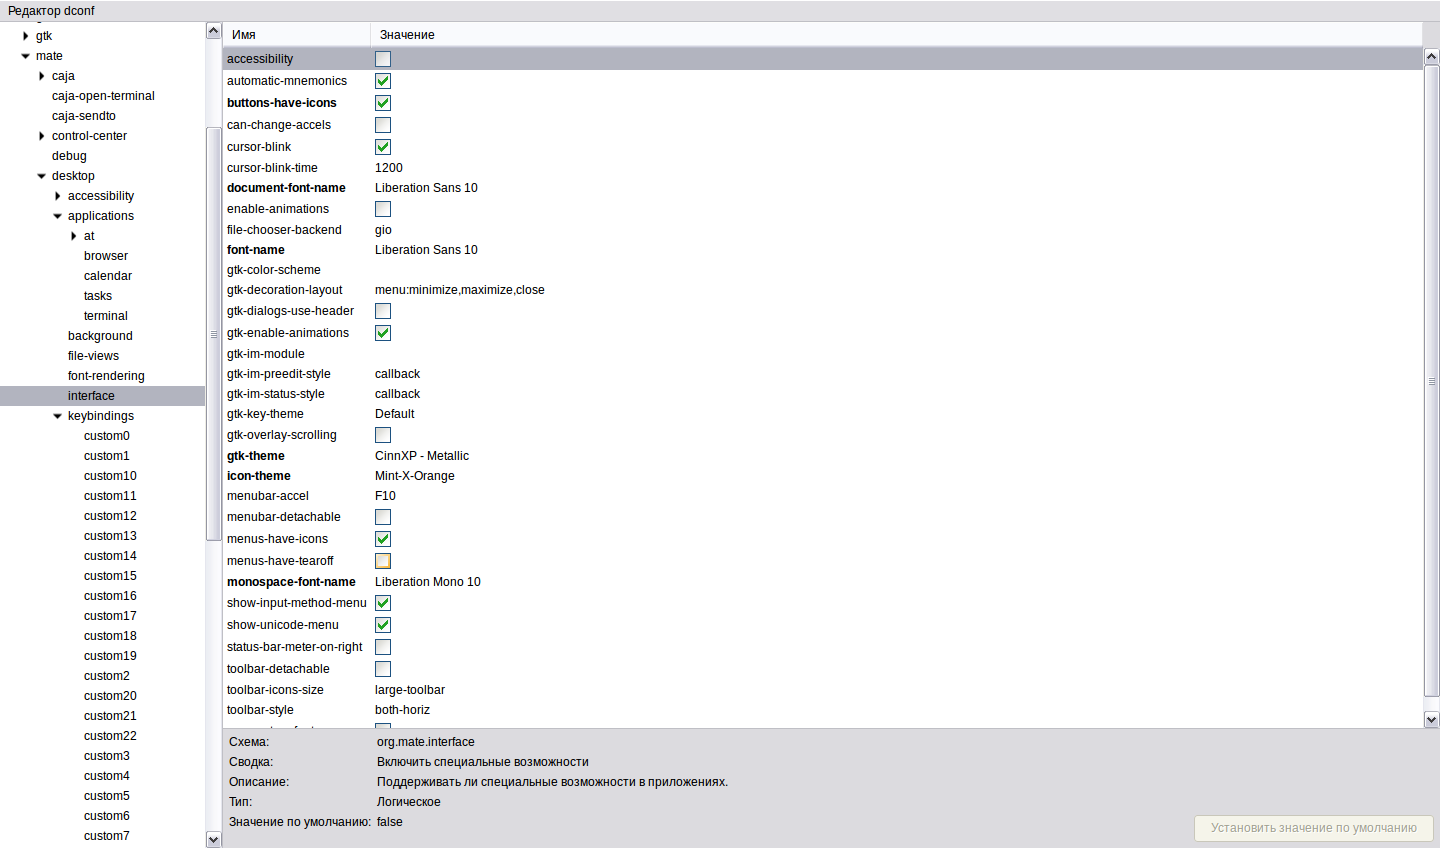Screen dimensions: 1440x848
Task: Expand the 'at' tree node
Action: coord(74,236)
